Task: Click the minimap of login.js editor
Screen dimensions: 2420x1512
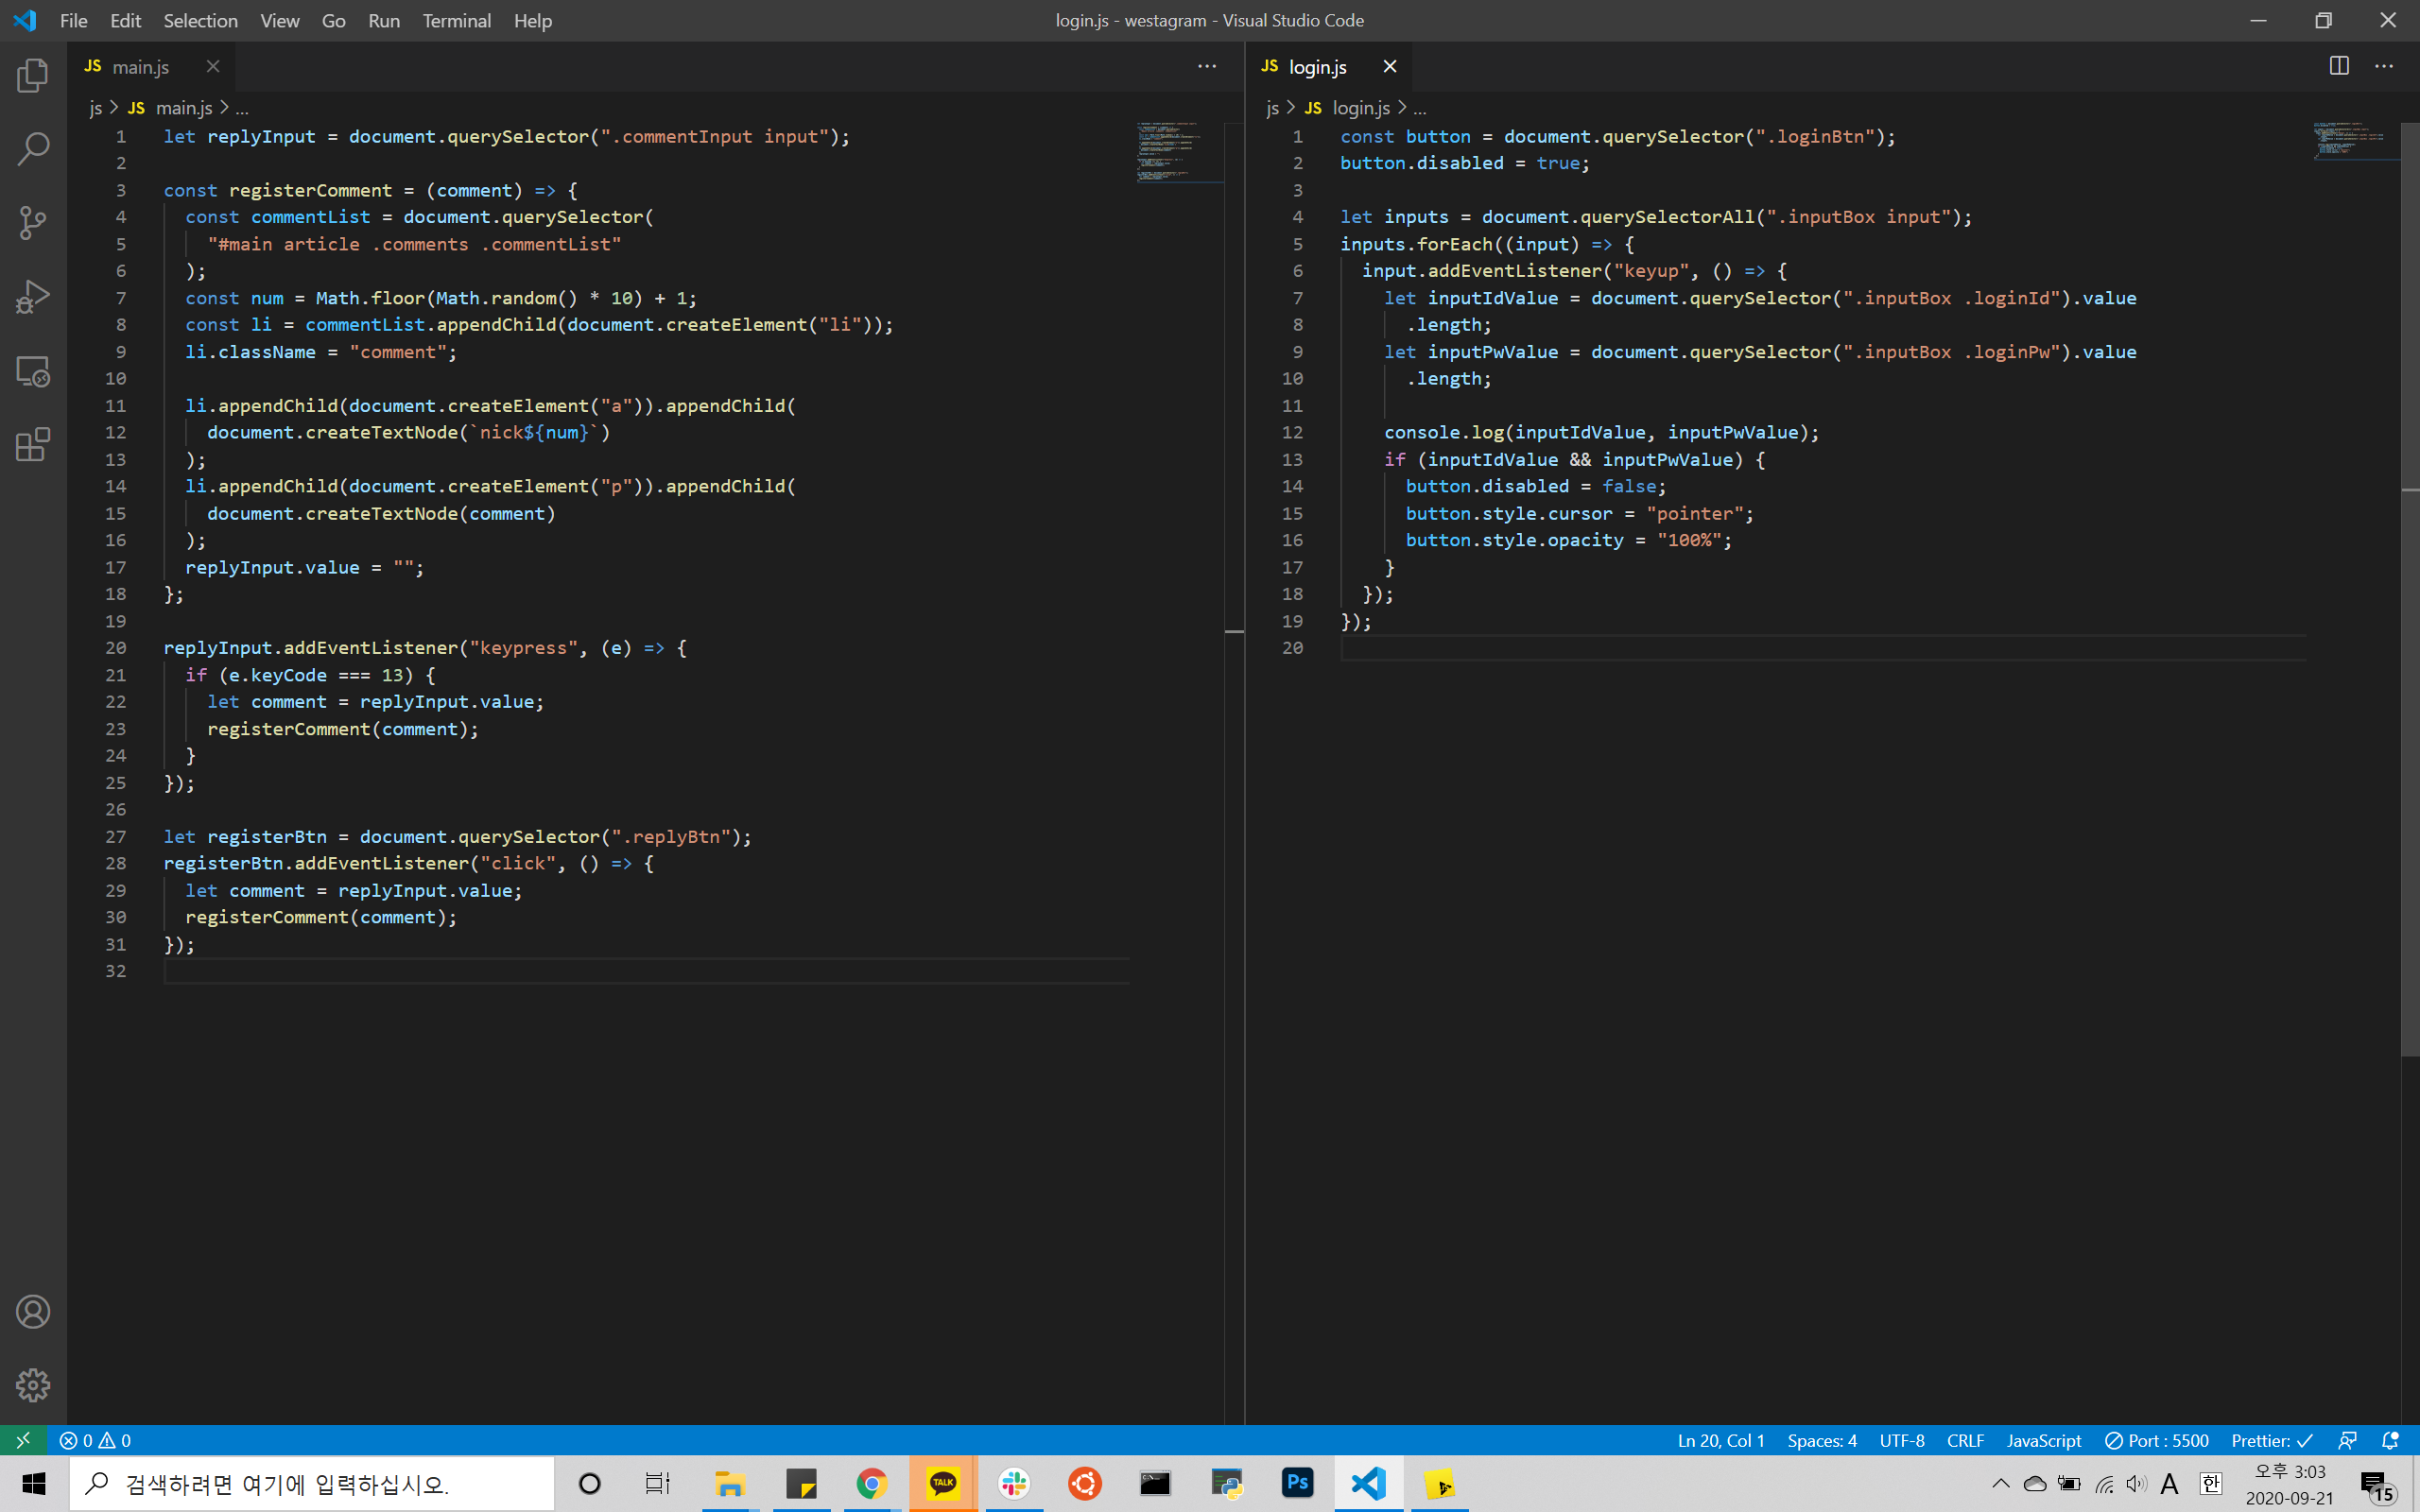Action: click(2356, 141)
